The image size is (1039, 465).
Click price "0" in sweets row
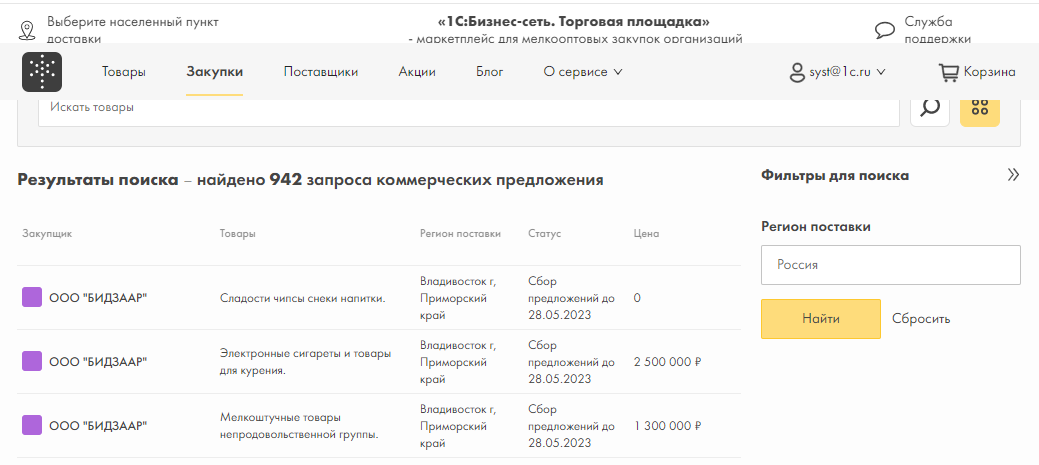[x=637, y=298]
